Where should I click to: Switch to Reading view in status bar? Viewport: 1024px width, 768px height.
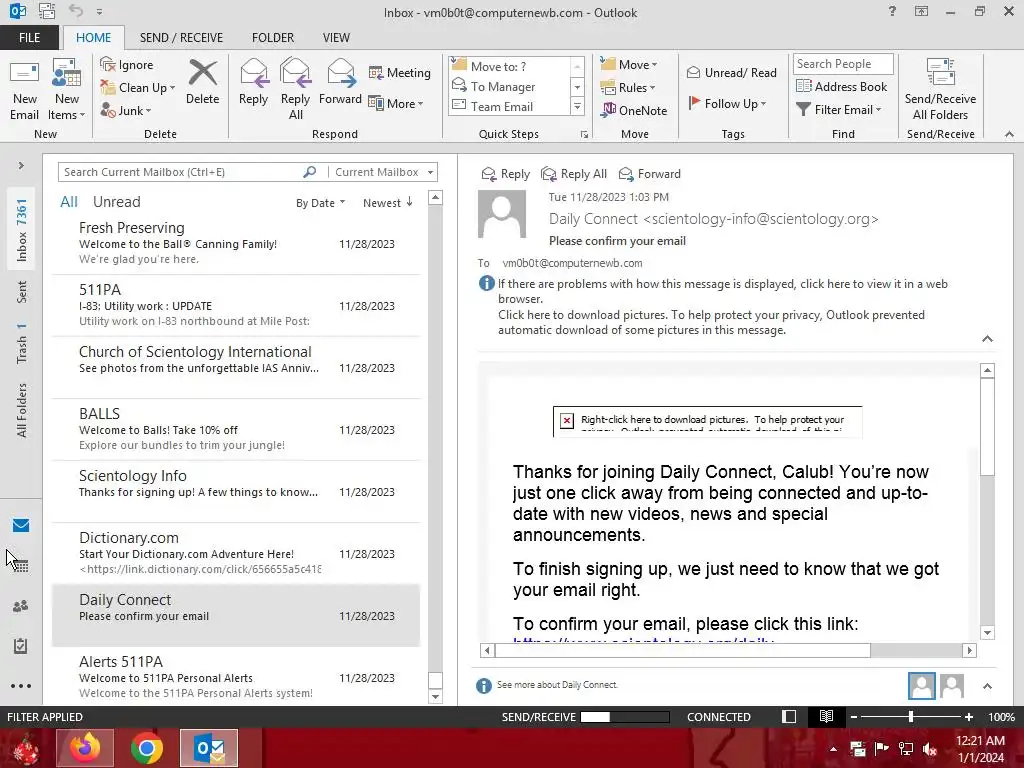(x=826, y=716)
